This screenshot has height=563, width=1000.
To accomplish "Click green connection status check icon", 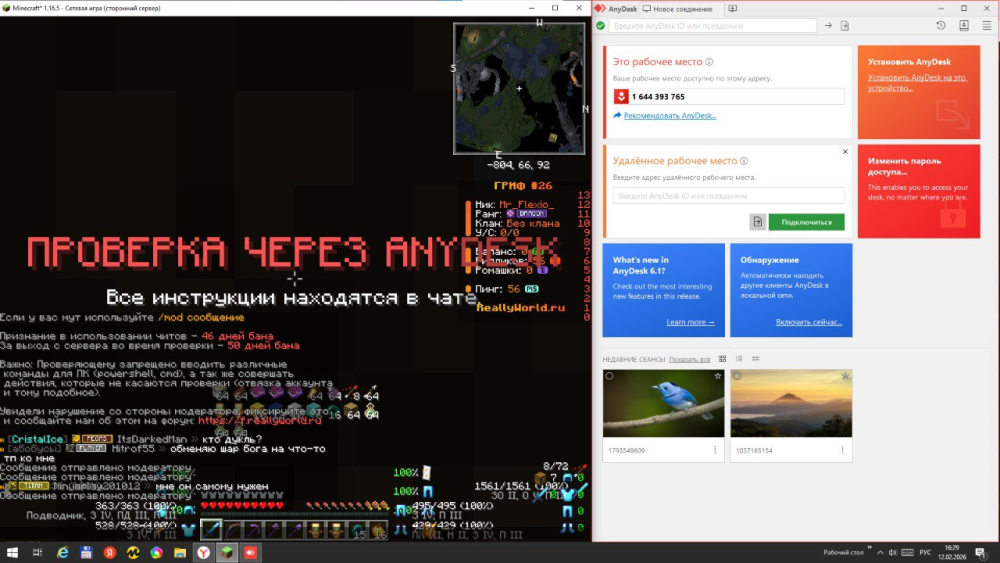I will pyautogui.click(x=600, y=26).
